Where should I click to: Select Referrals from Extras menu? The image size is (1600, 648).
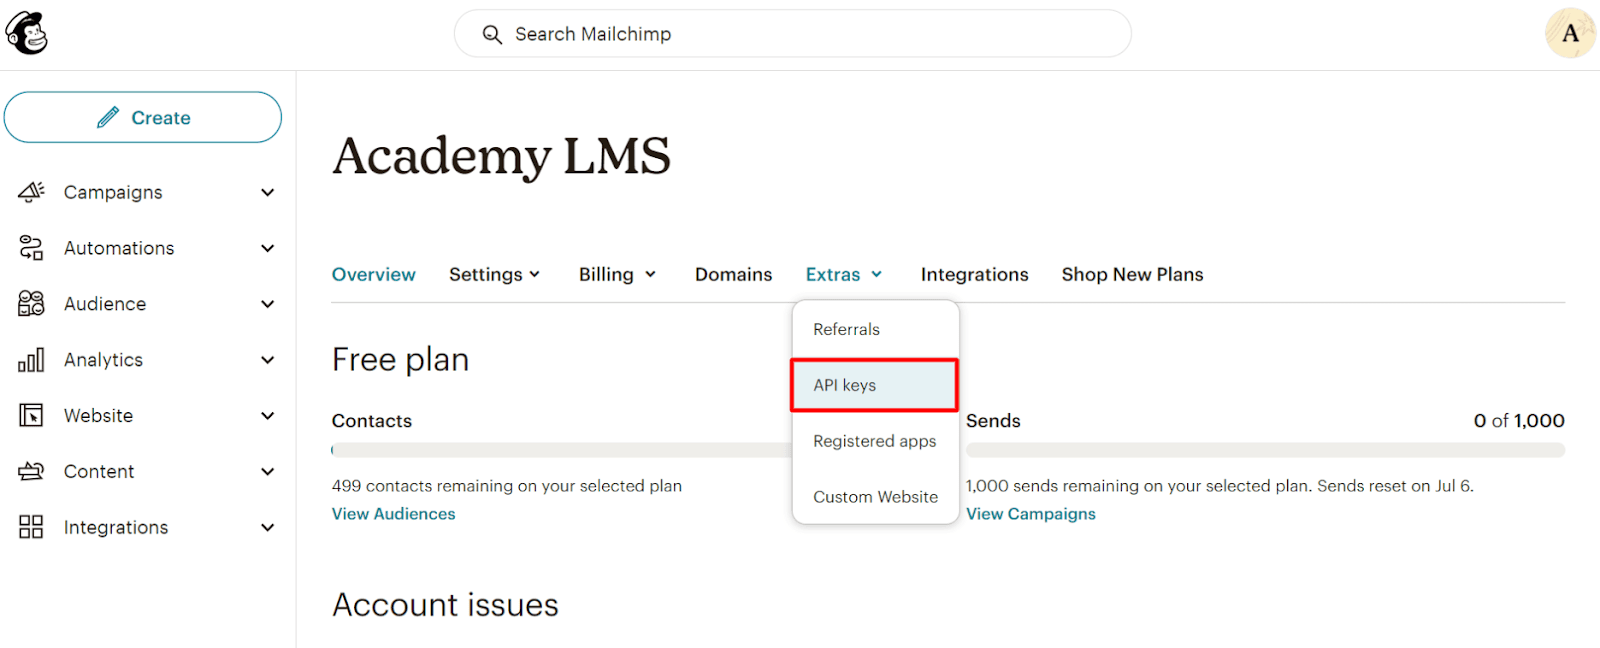click(876, 329)
